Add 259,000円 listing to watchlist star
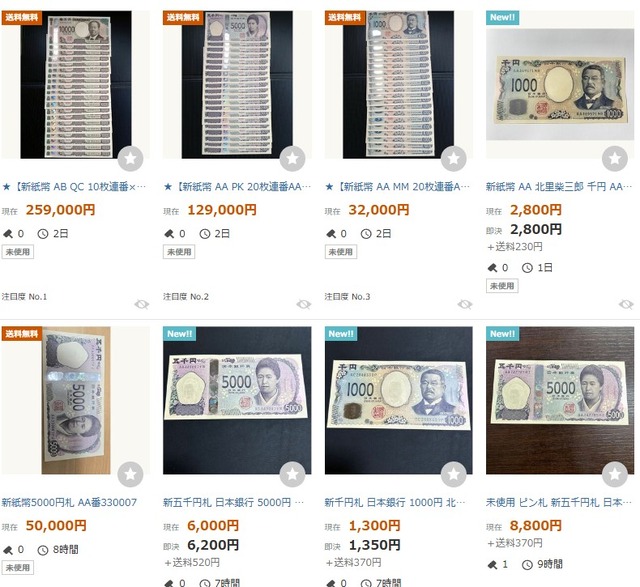640x587 pixels. 130,158
